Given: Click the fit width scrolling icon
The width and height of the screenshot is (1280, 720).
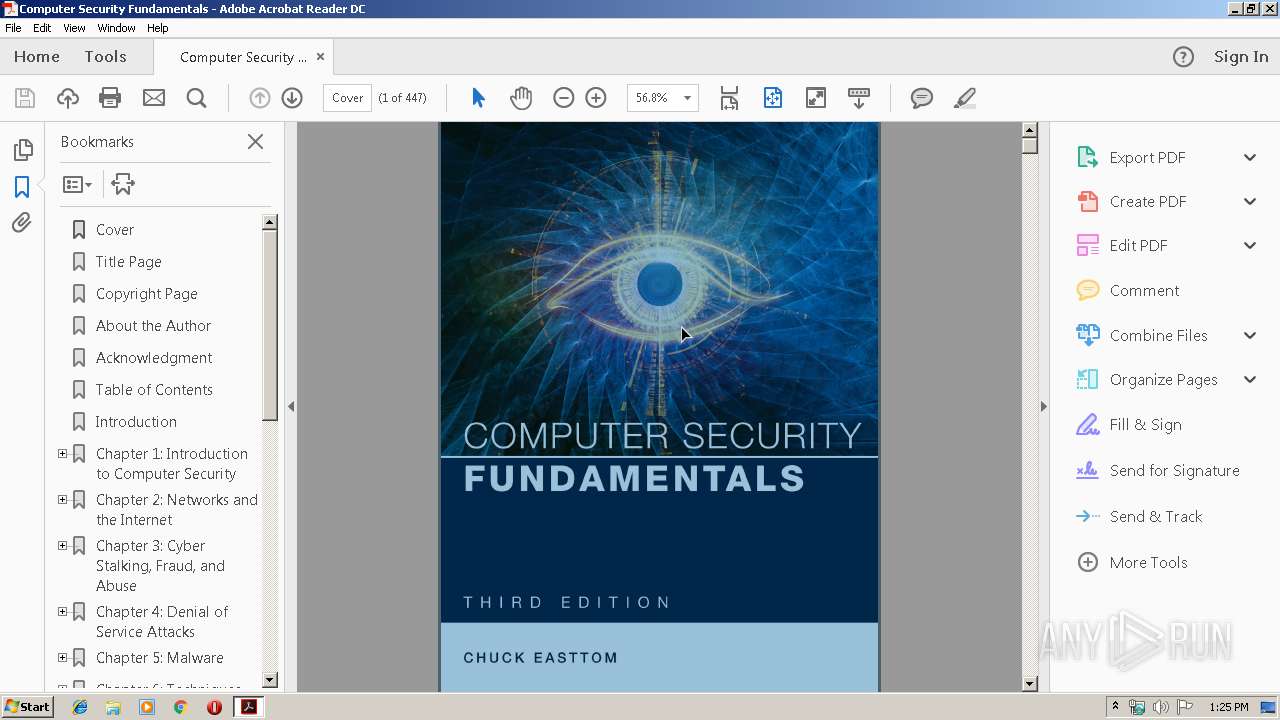Looking at the screenshot, I should [729, 98].
